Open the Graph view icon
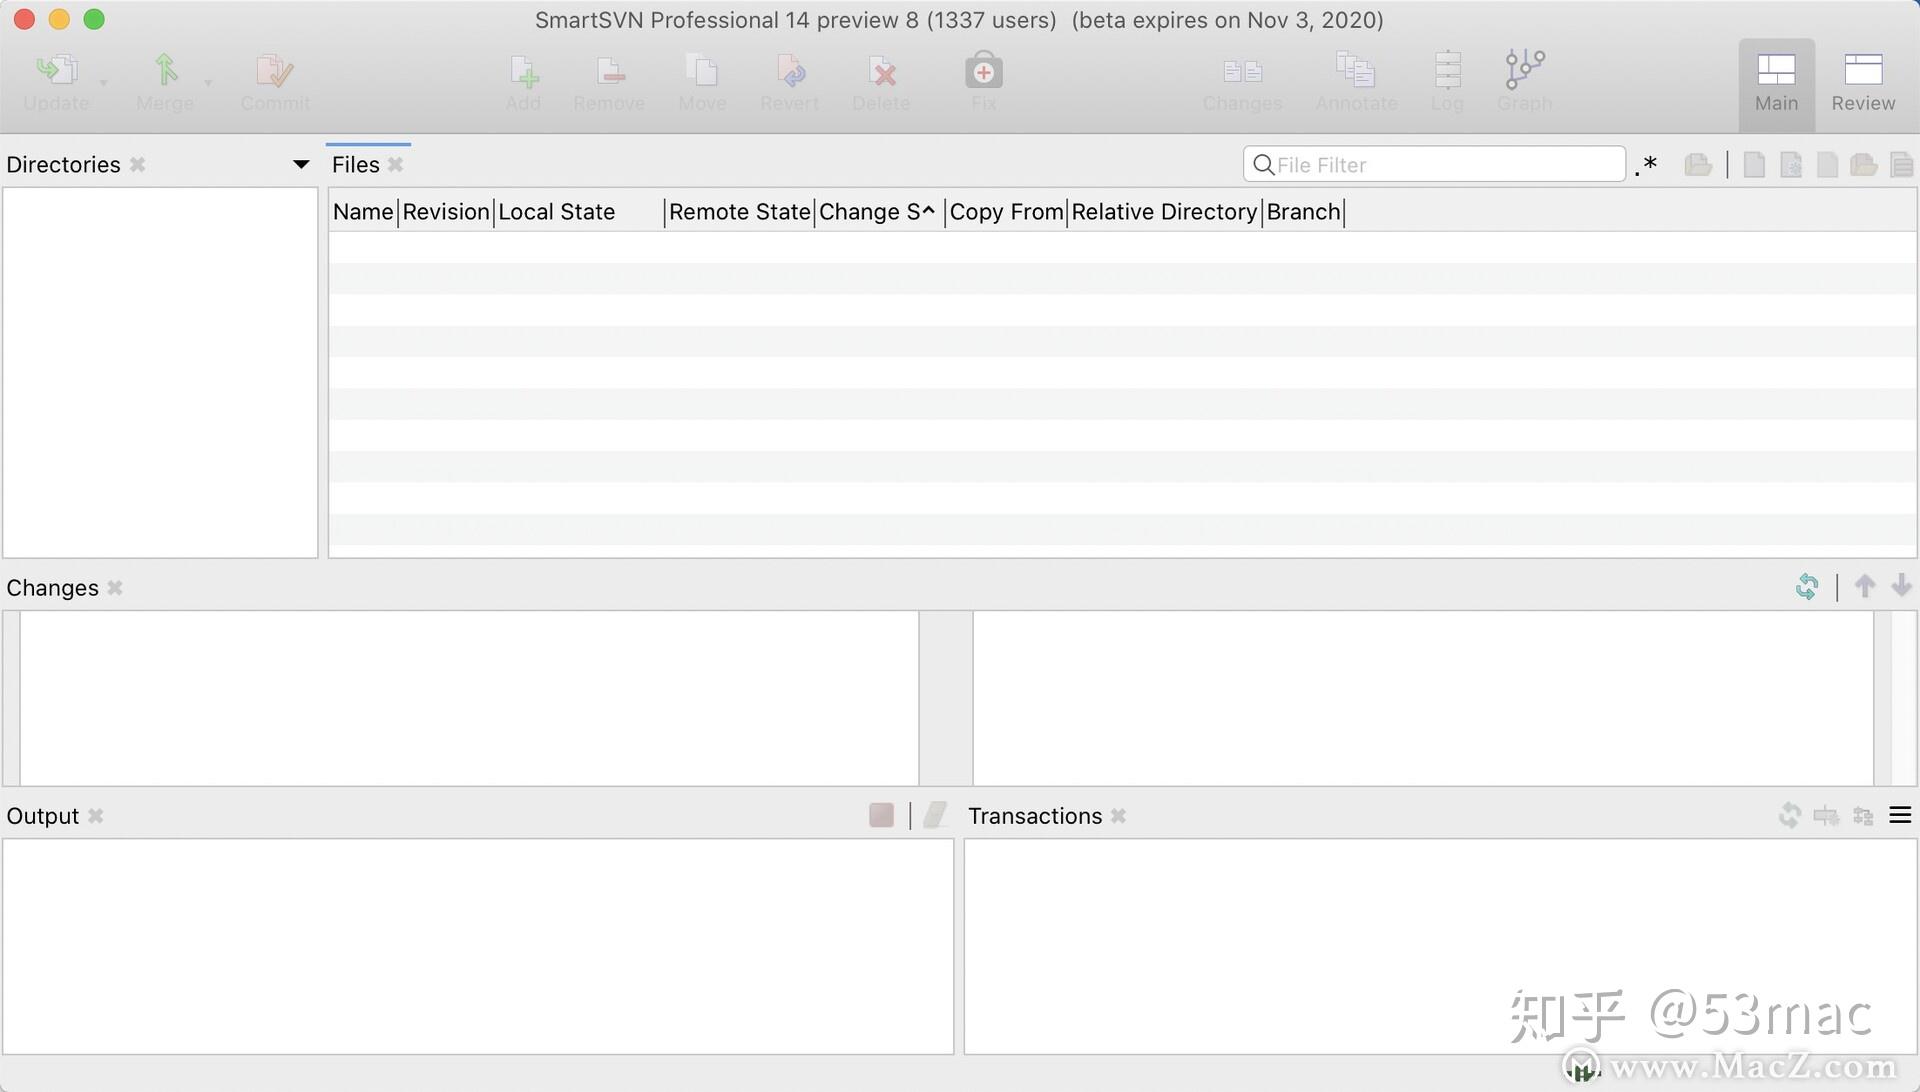1920x1092 pixels. click(x=1523, y=70)
